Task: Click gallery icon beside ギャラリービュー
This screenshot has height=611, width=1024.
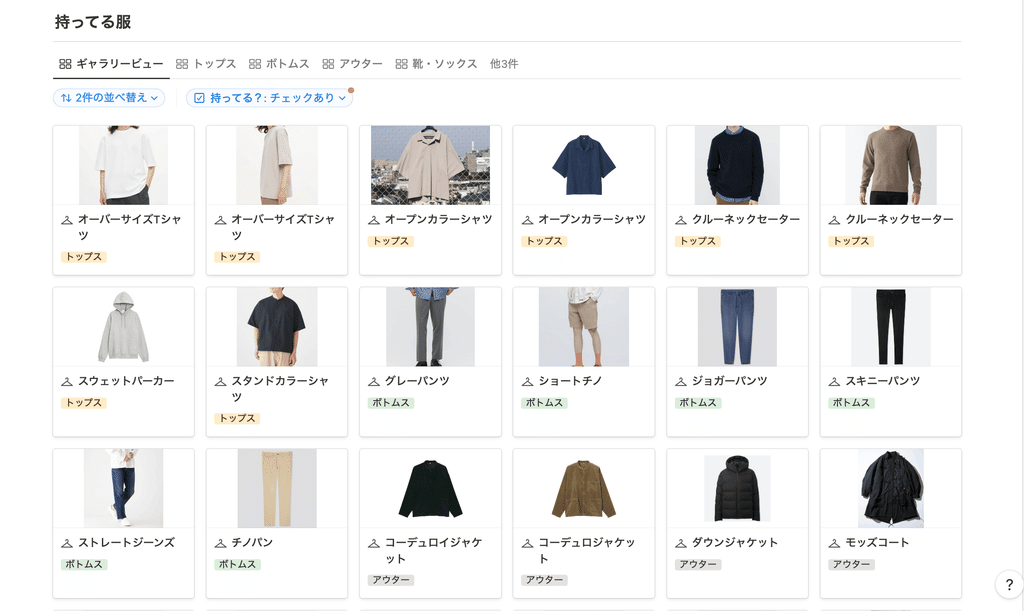Action: (x=65, y=64)
